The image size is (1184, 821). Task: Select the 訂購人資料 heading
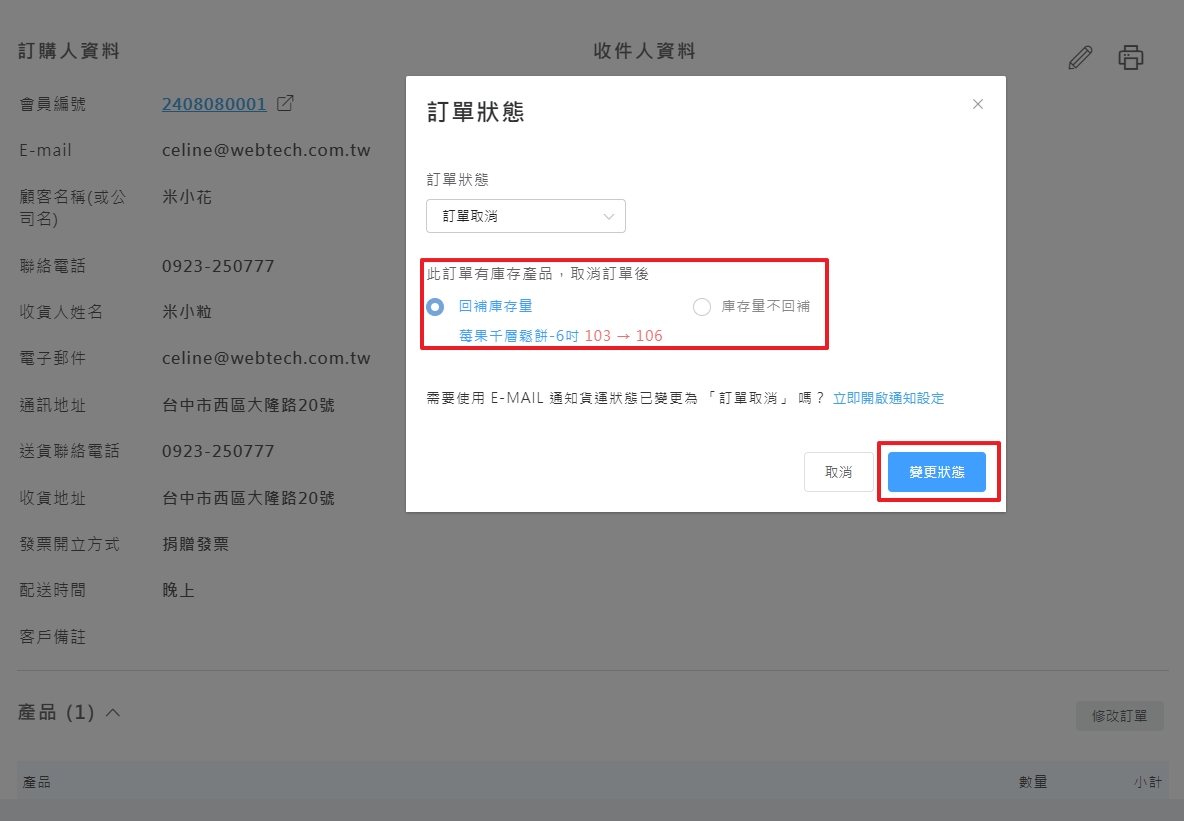(x=69, y=51)
